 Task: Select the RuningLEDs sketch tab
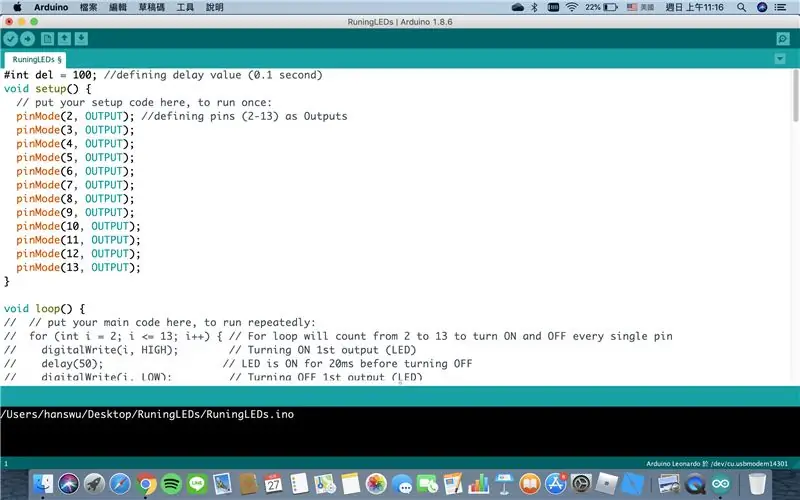point(35,59)
